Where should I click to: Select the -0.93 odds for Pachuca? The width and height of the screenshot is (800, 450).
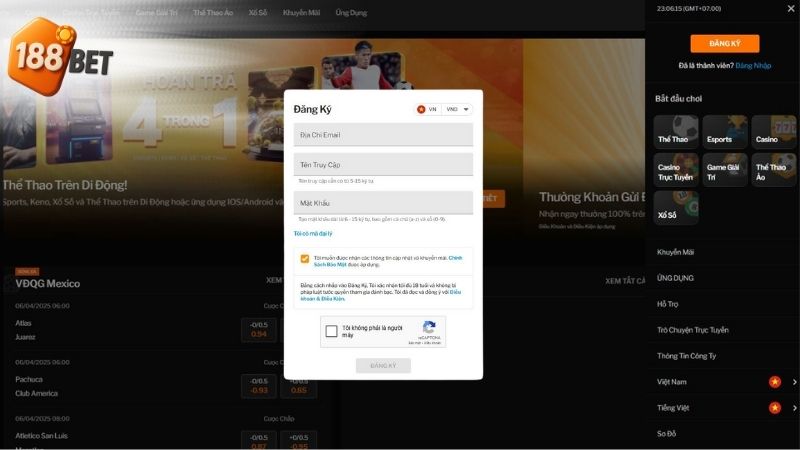coord(259,386)
